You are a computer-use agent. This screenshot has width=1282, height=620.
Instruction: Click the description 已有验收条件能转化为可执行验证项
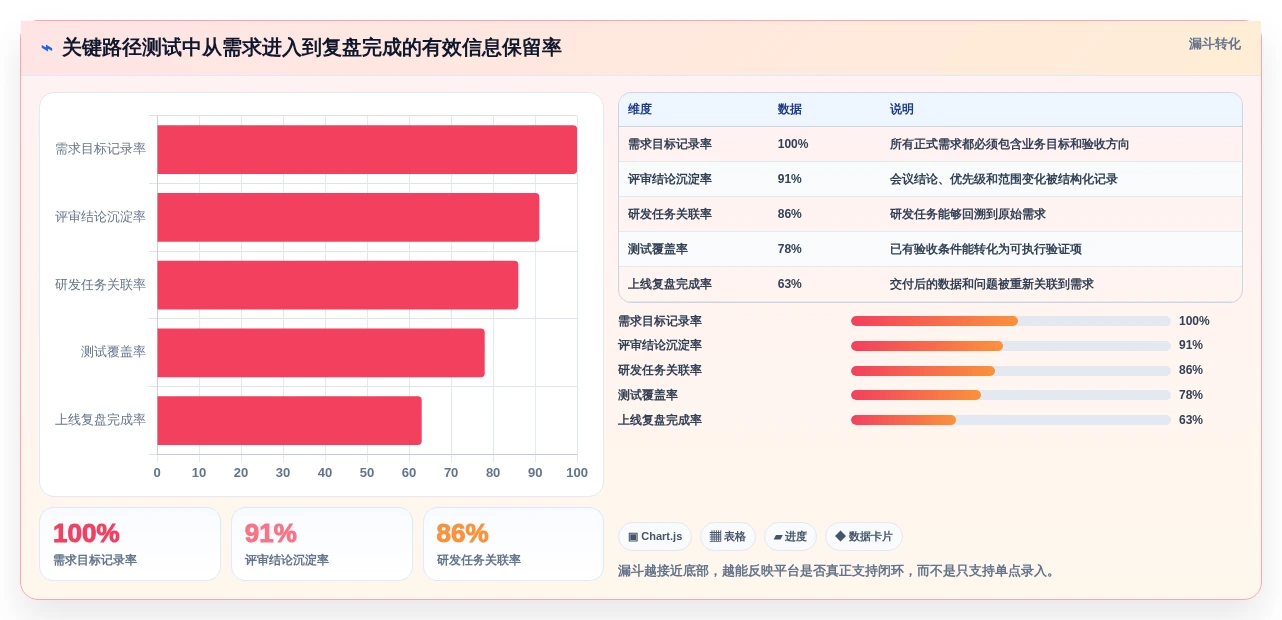coord(986,249)
